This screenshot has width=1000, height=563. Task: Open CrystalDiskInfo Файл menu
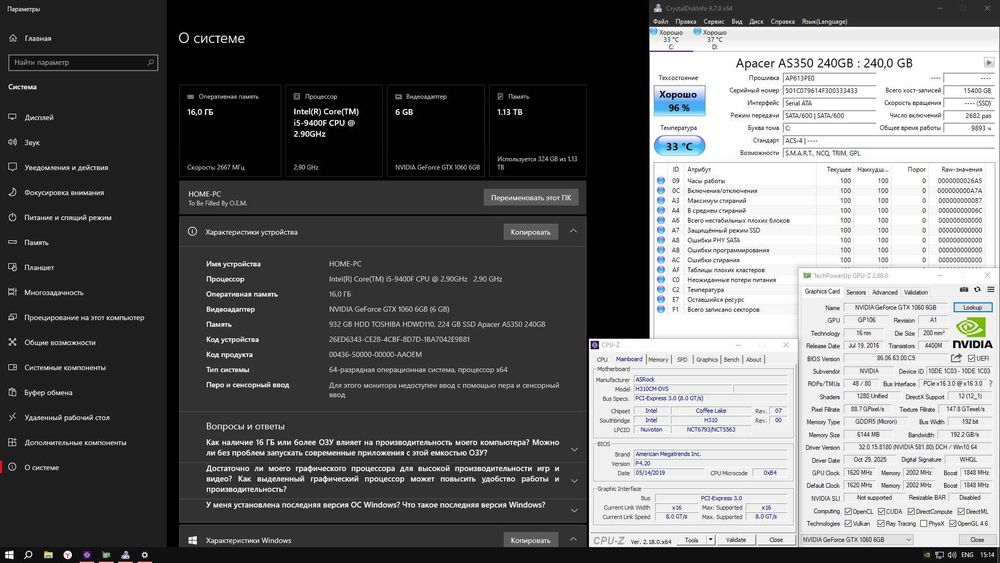[x=661, y=21]
